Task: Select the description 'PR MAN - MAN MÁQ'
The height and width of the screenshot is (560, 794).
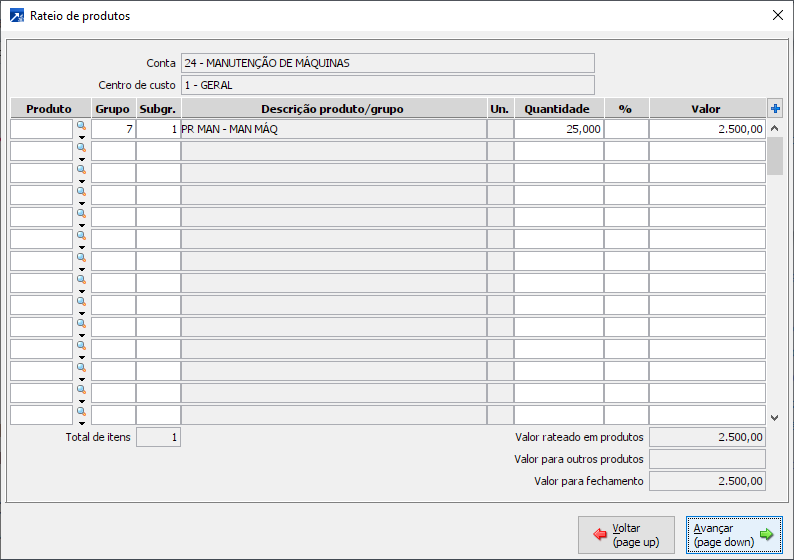Action: tap(229, 129)
